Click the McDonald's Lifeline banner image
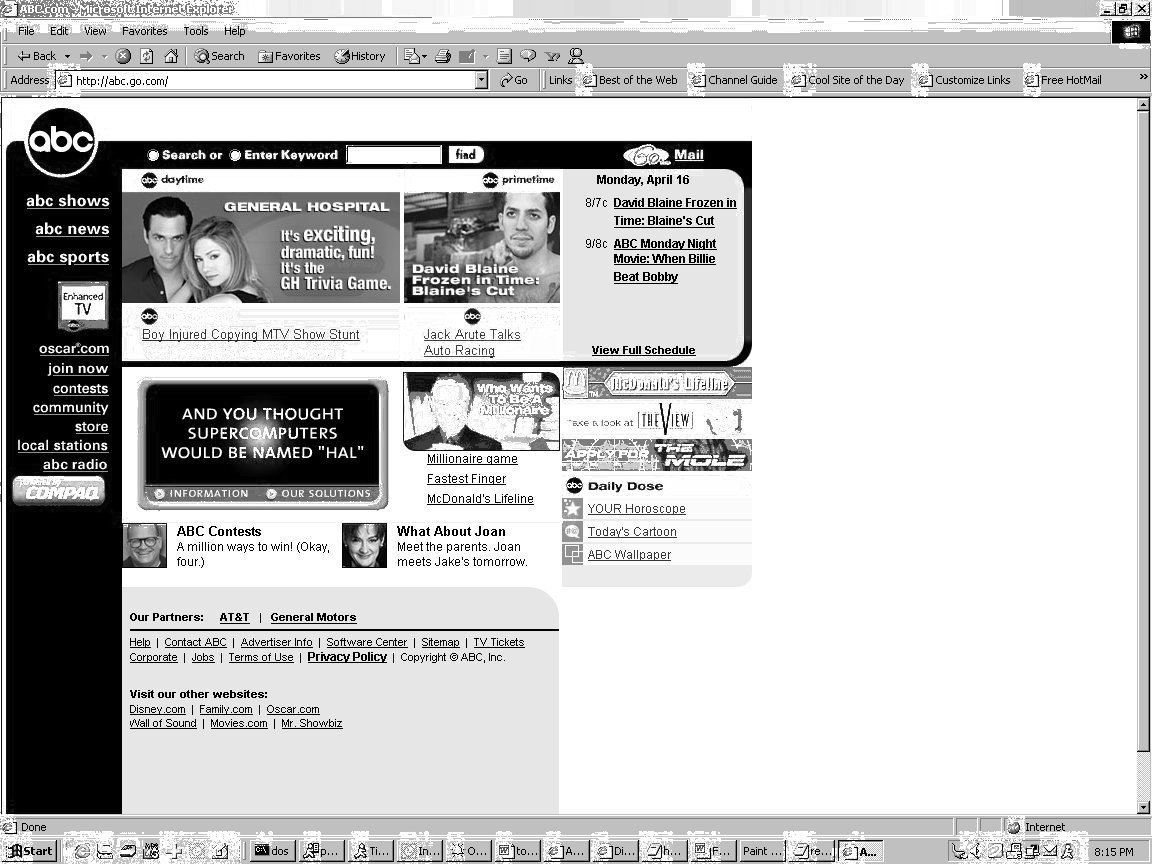The width and height of the screenshot is (1152, 864). pos(657,383)
